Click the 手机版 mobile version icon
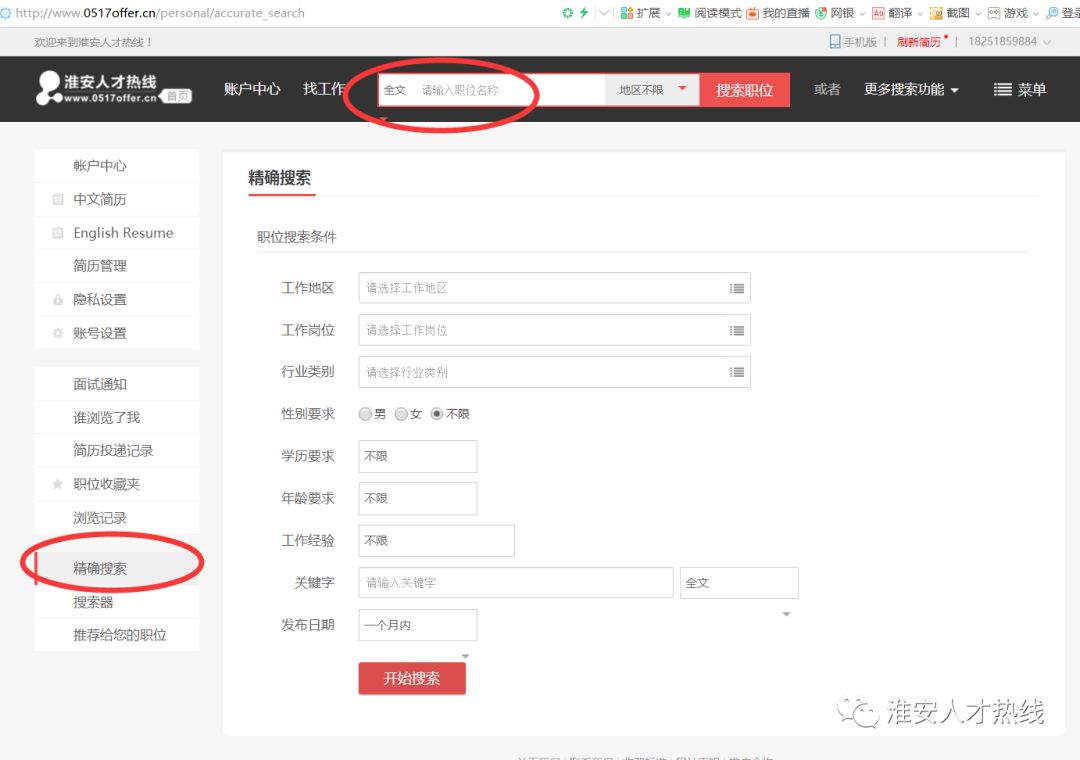This screenshot has height=760, width=1080. pyautogui.click(x=835, y=42)
